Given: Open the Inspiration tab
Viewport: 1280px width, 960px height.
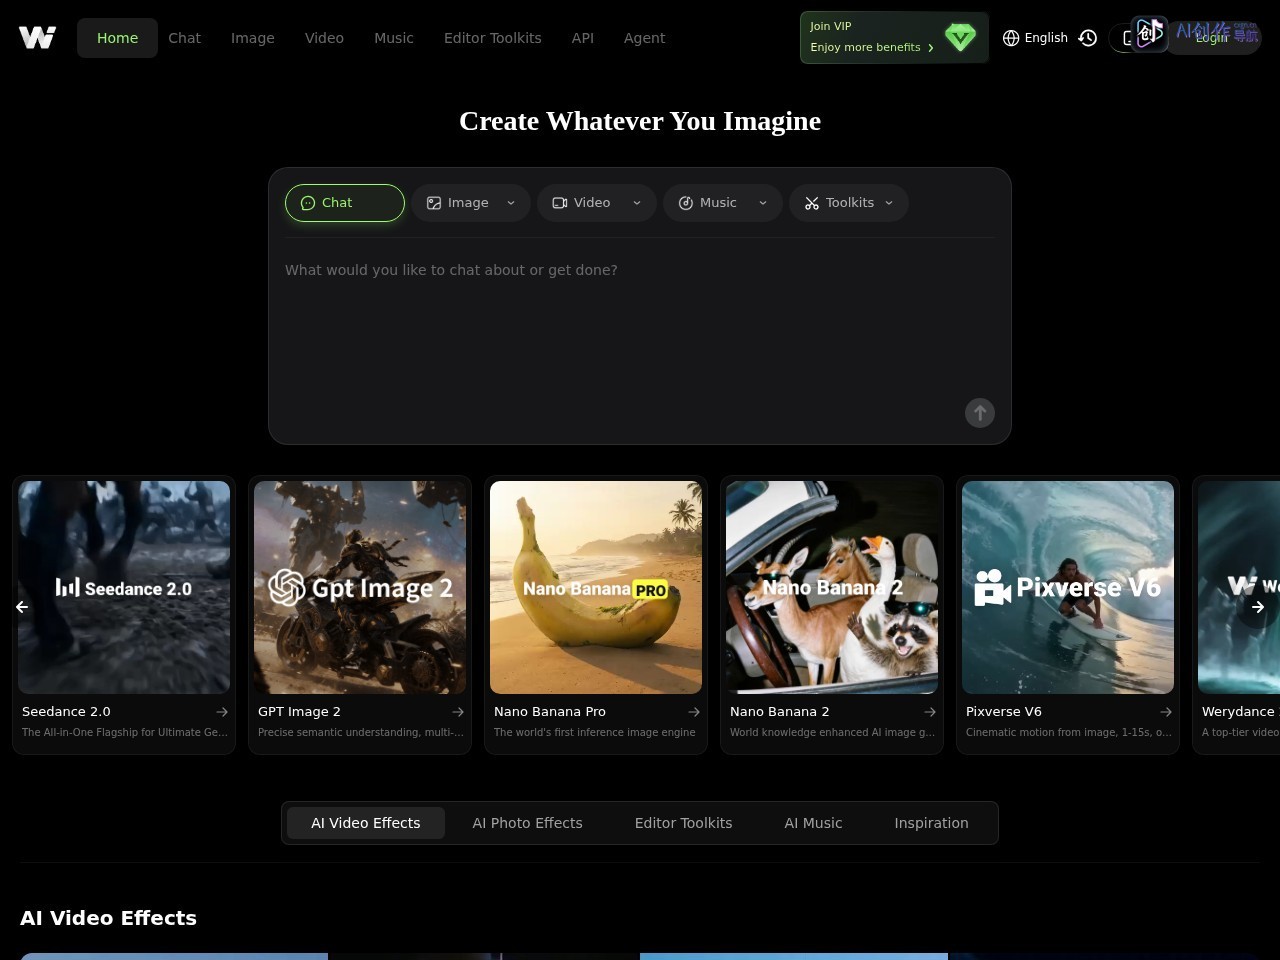Looking at the screenshot, I should [x=931, y=823].
